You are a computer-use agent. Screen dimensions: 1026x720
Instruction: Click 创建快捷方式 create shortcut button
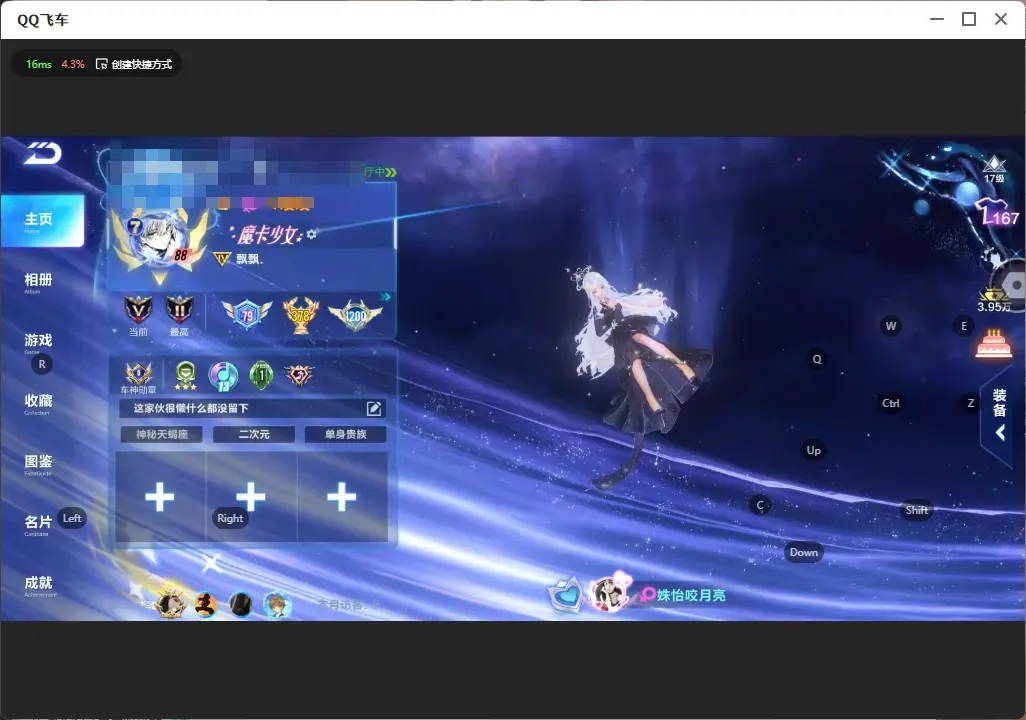[134, 64]
